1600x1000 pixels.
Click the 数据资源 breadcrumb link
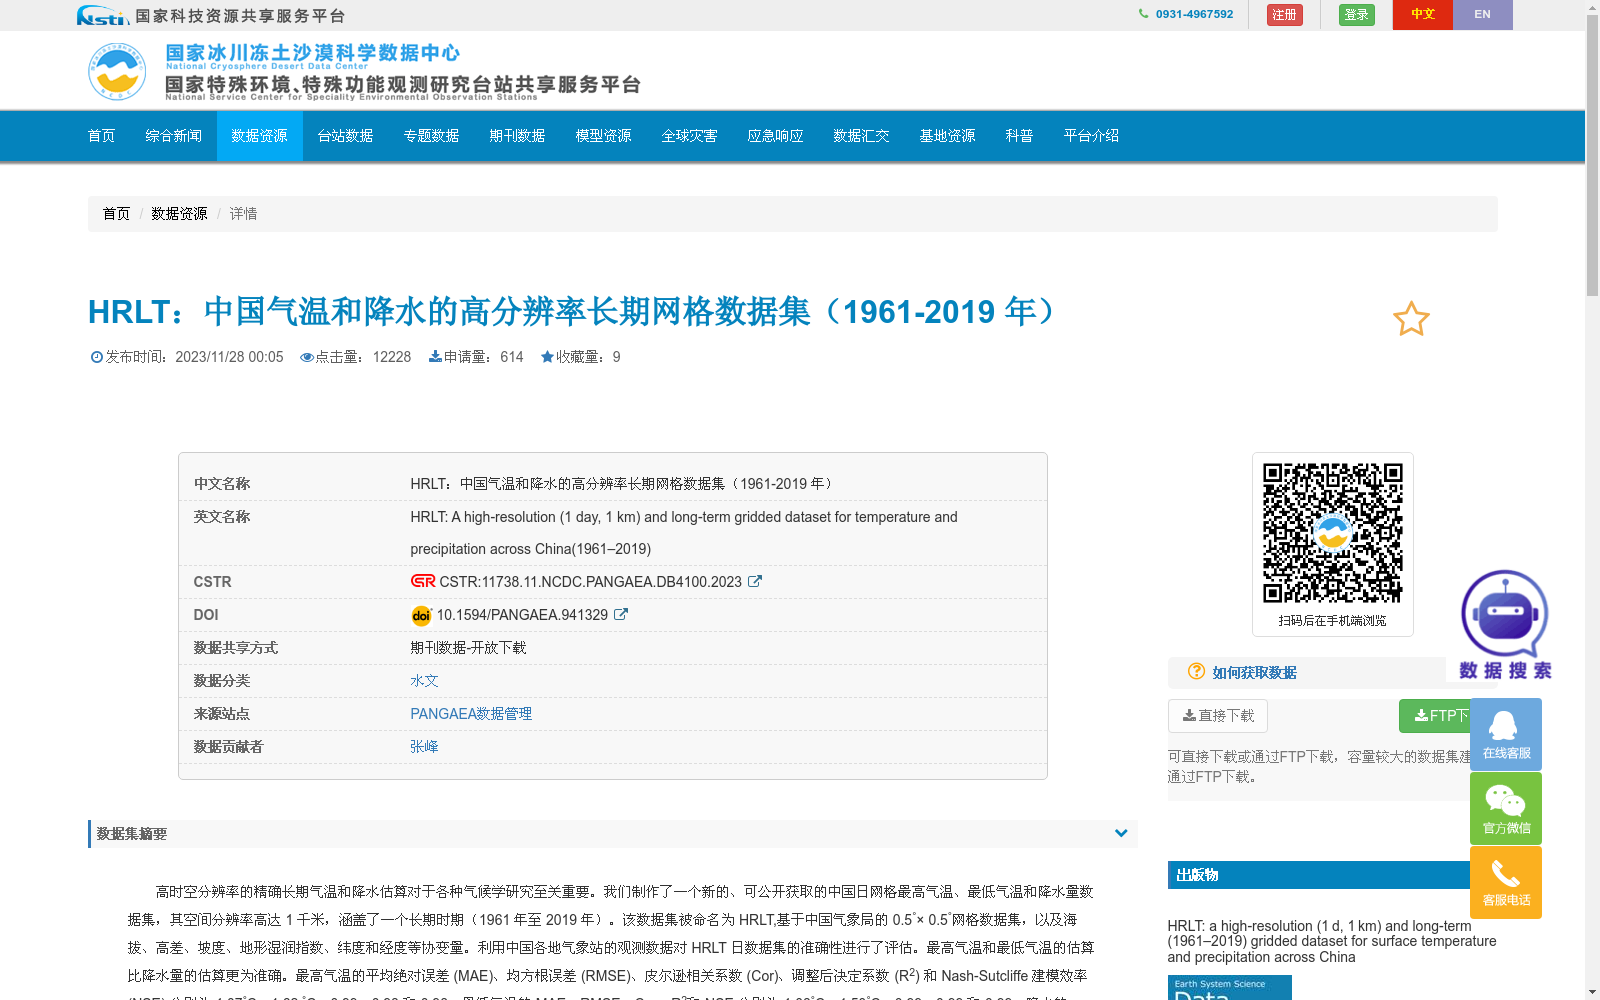(x=180, y=214)
